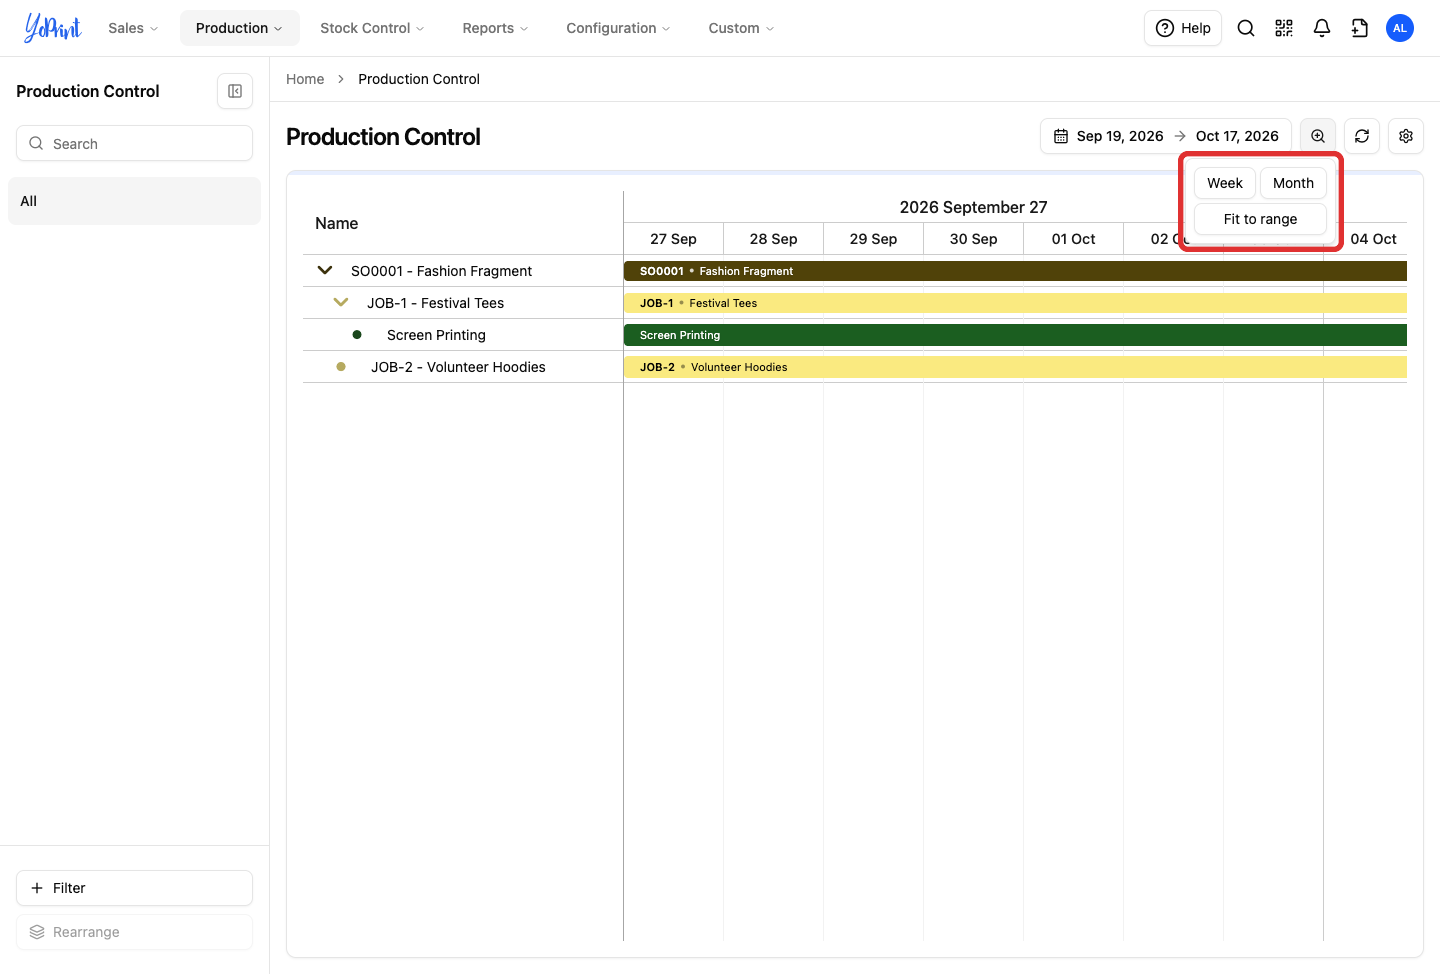Click the JOB-2 Volunteer Hoodies dot

[x=341, y=367]
